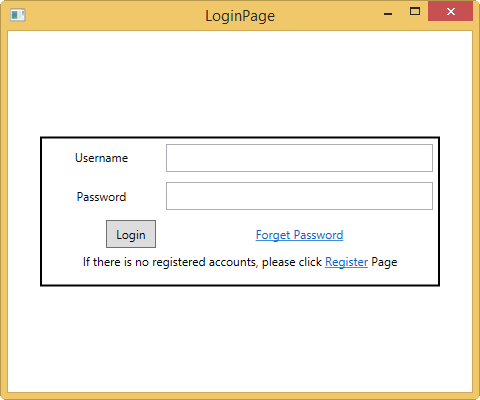The width and height of the screenshot is (480, 400).
Task: Follow the Register link
Action: (346, 262)
